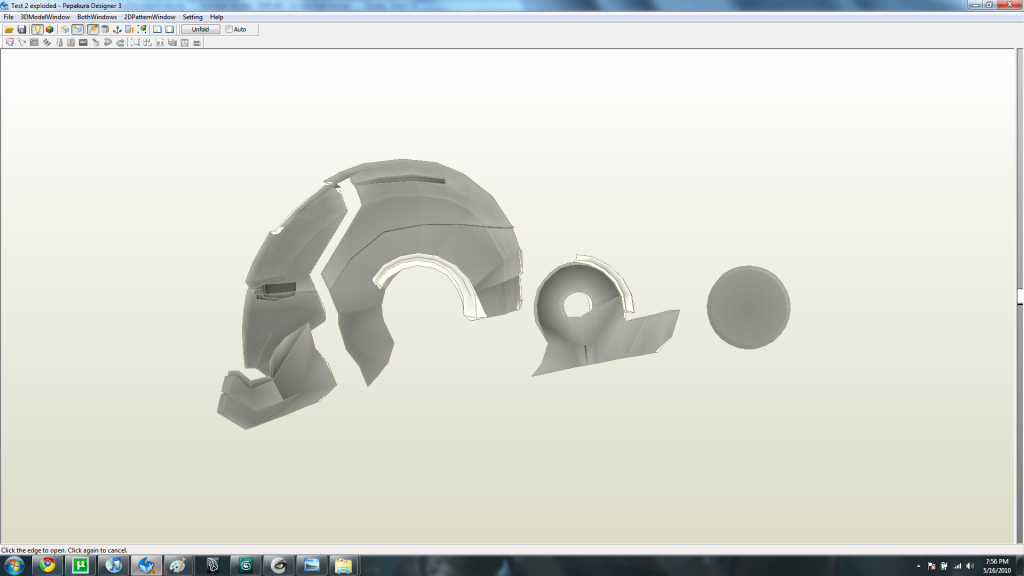Open the Help menu
The image size is (1024, 576).
(x=216, y=17)
